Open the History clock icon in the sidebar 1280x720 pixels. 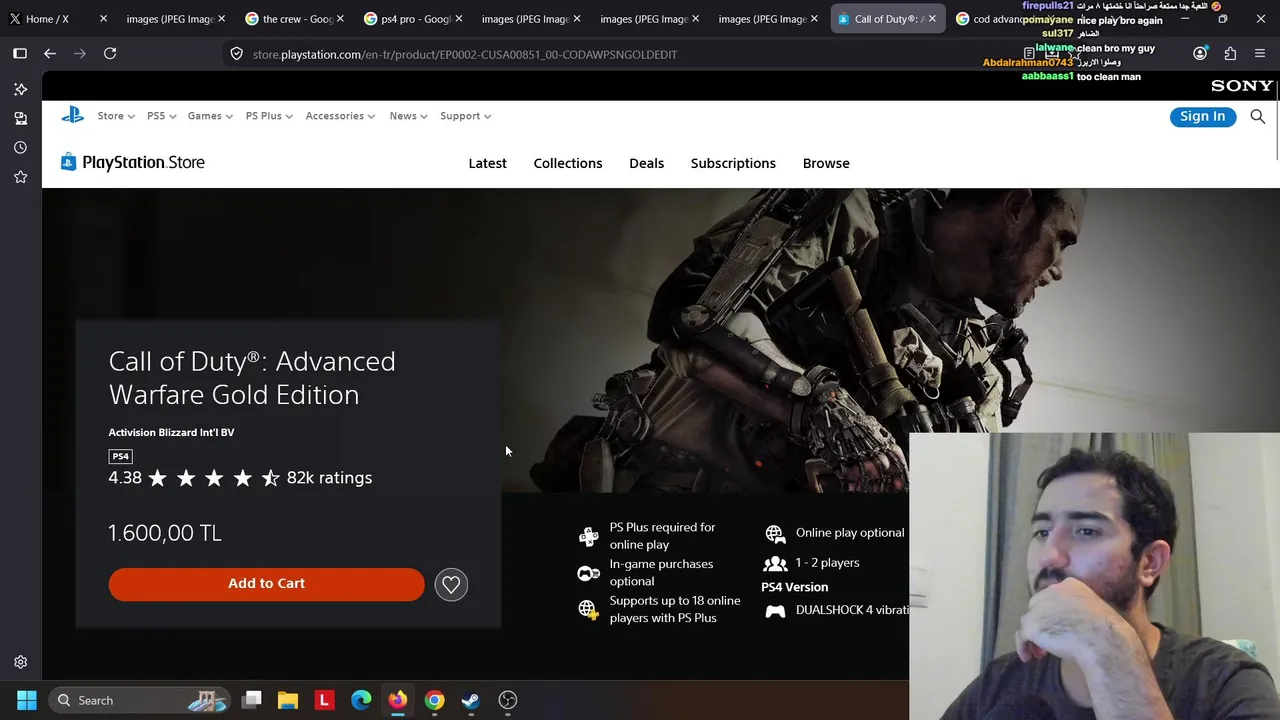pos(20,147)
